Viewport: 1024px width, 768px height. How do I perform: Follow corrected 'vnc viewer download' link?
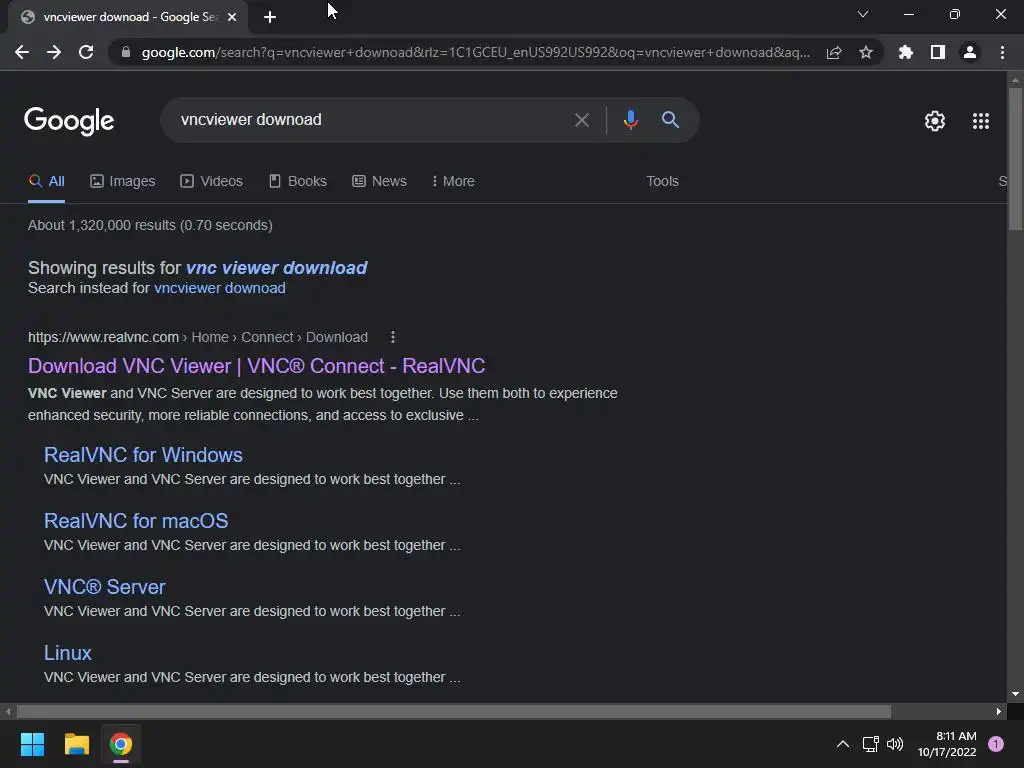(276, 268)
